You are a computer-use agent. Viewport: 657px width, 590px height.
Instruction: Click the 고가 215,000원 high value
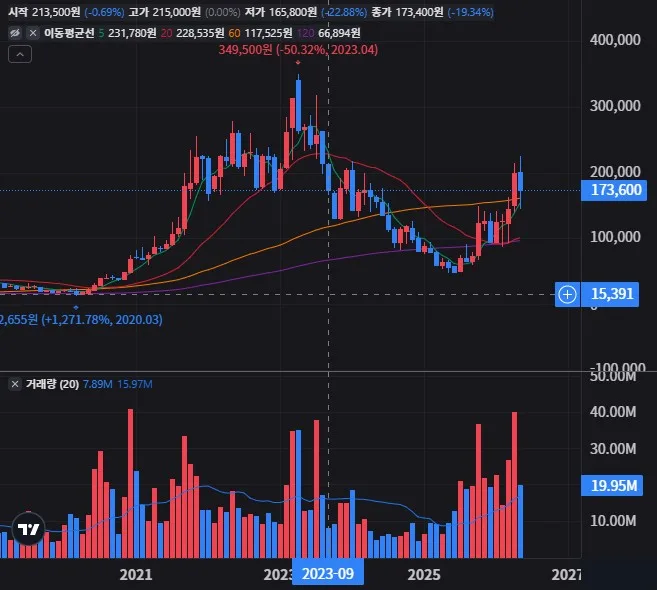coord(165,12)
